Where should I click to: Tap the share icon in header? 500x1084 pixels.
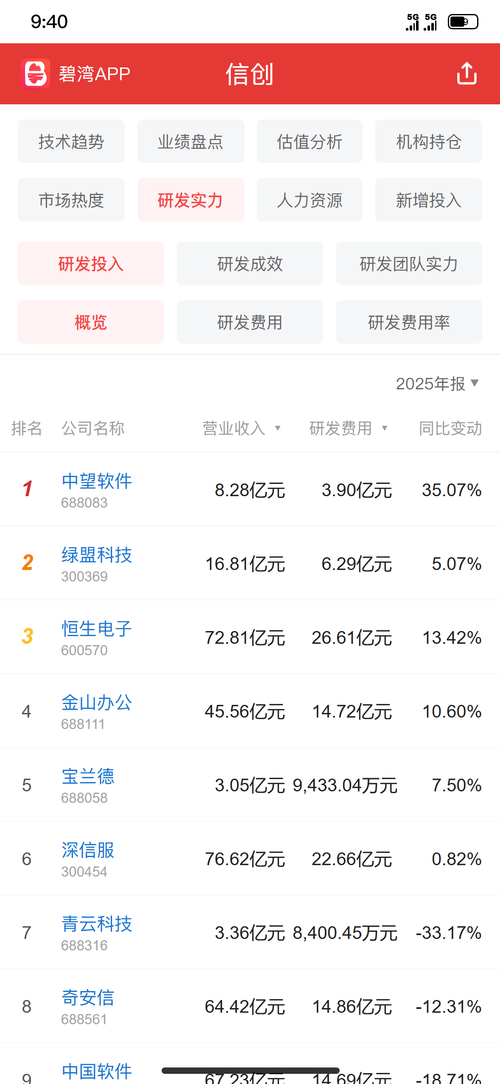click(x=467, y=73)
